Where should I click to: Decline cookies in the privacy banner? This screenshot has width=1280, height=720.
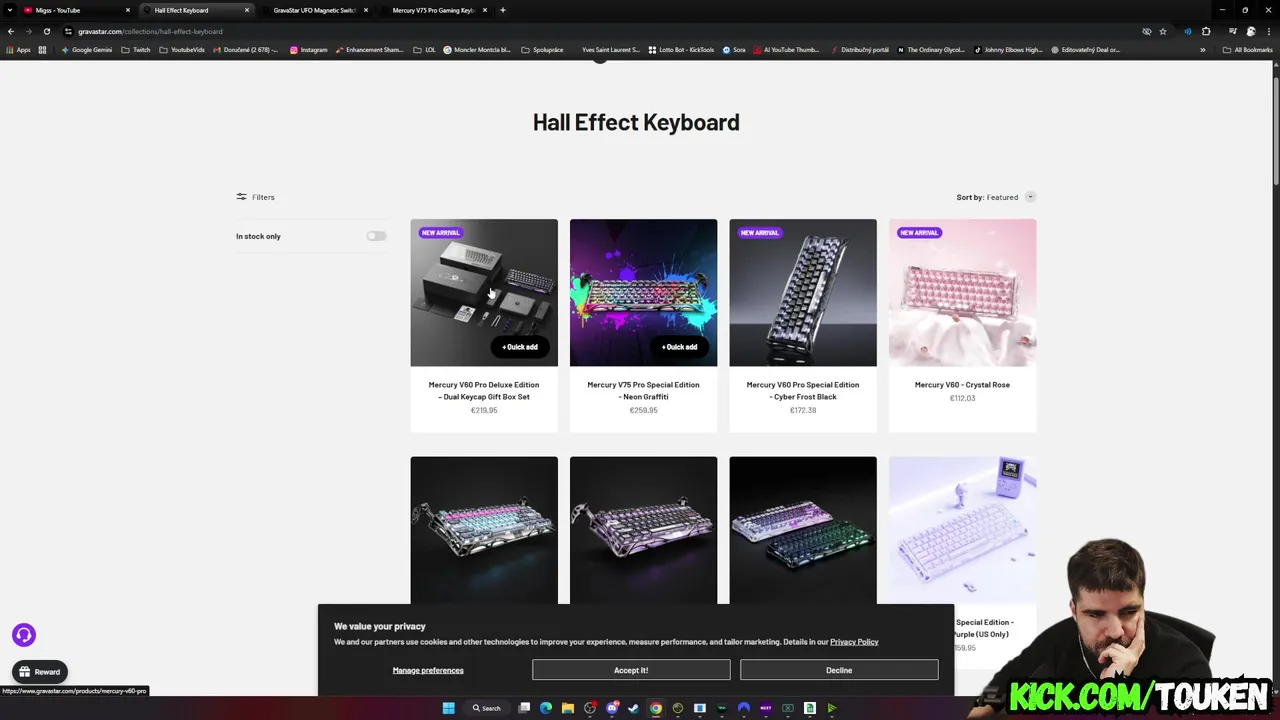click(x=839, y=670)
